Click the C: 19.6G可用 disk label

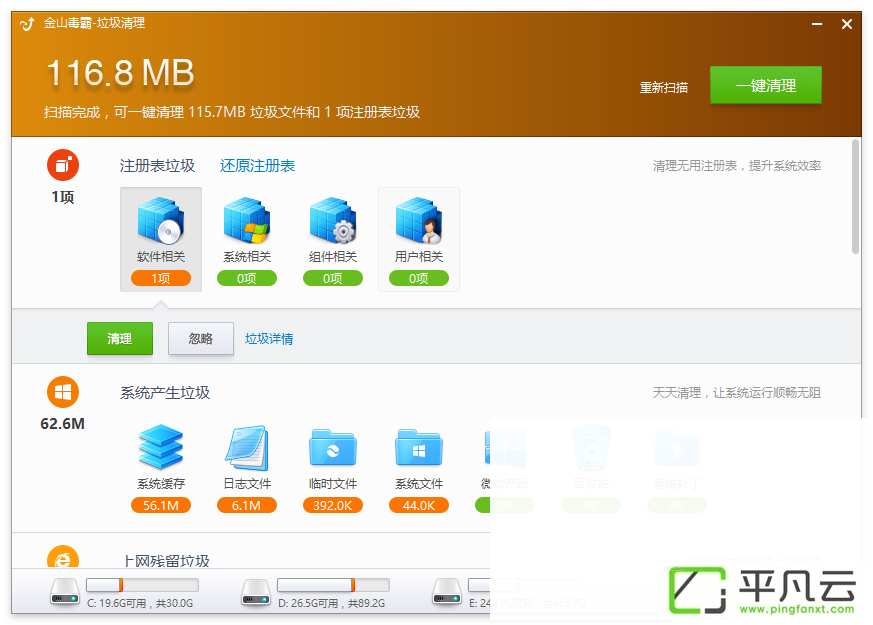pos(140,603)
